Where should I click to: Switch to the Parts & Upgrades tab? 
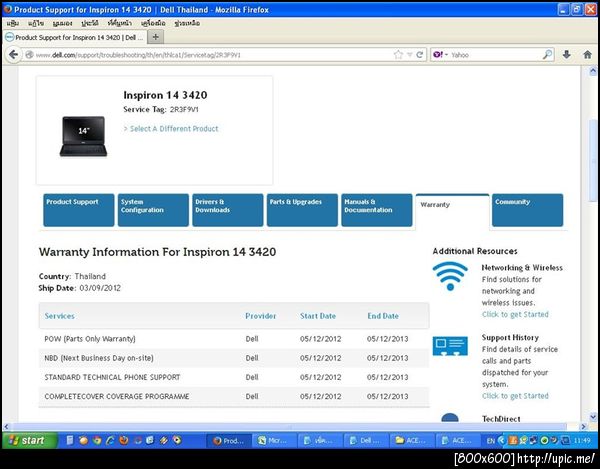pyautogui.click(x=302, y=210)
